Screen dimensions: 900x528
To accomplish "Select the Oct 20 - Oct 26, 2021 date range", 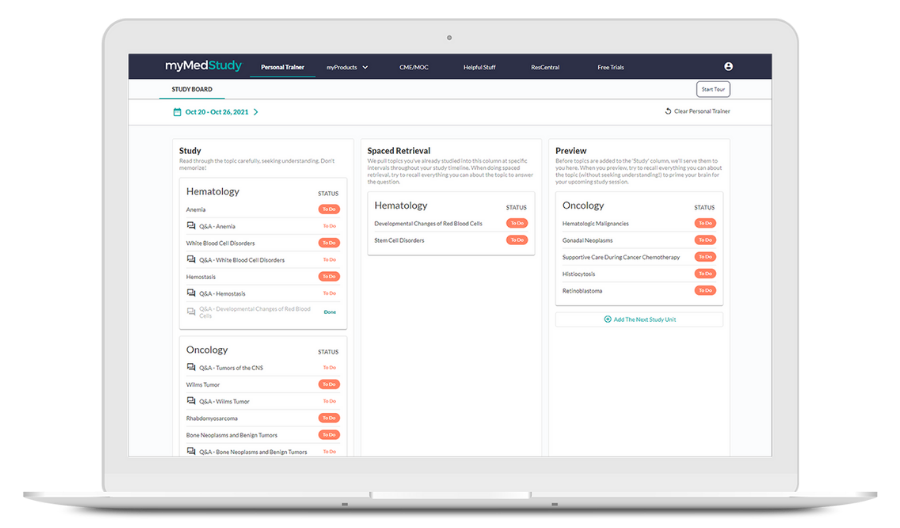I will (x=216, y=112).
